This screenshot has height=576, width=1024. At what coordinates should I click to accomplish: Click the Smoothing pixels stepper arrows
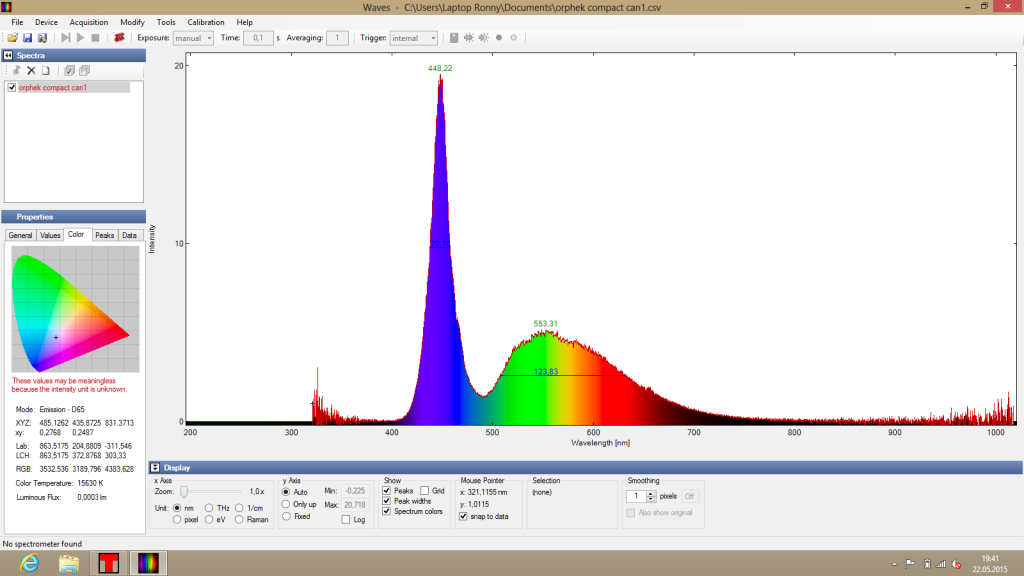point(650,496)
